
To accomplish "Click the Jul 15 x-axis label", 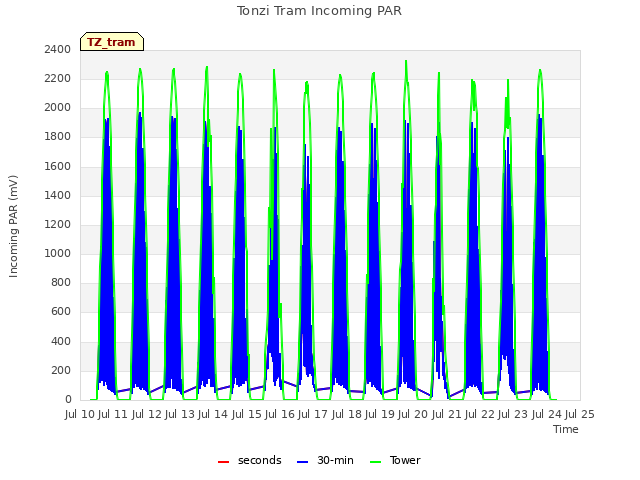I will point(247,415).
